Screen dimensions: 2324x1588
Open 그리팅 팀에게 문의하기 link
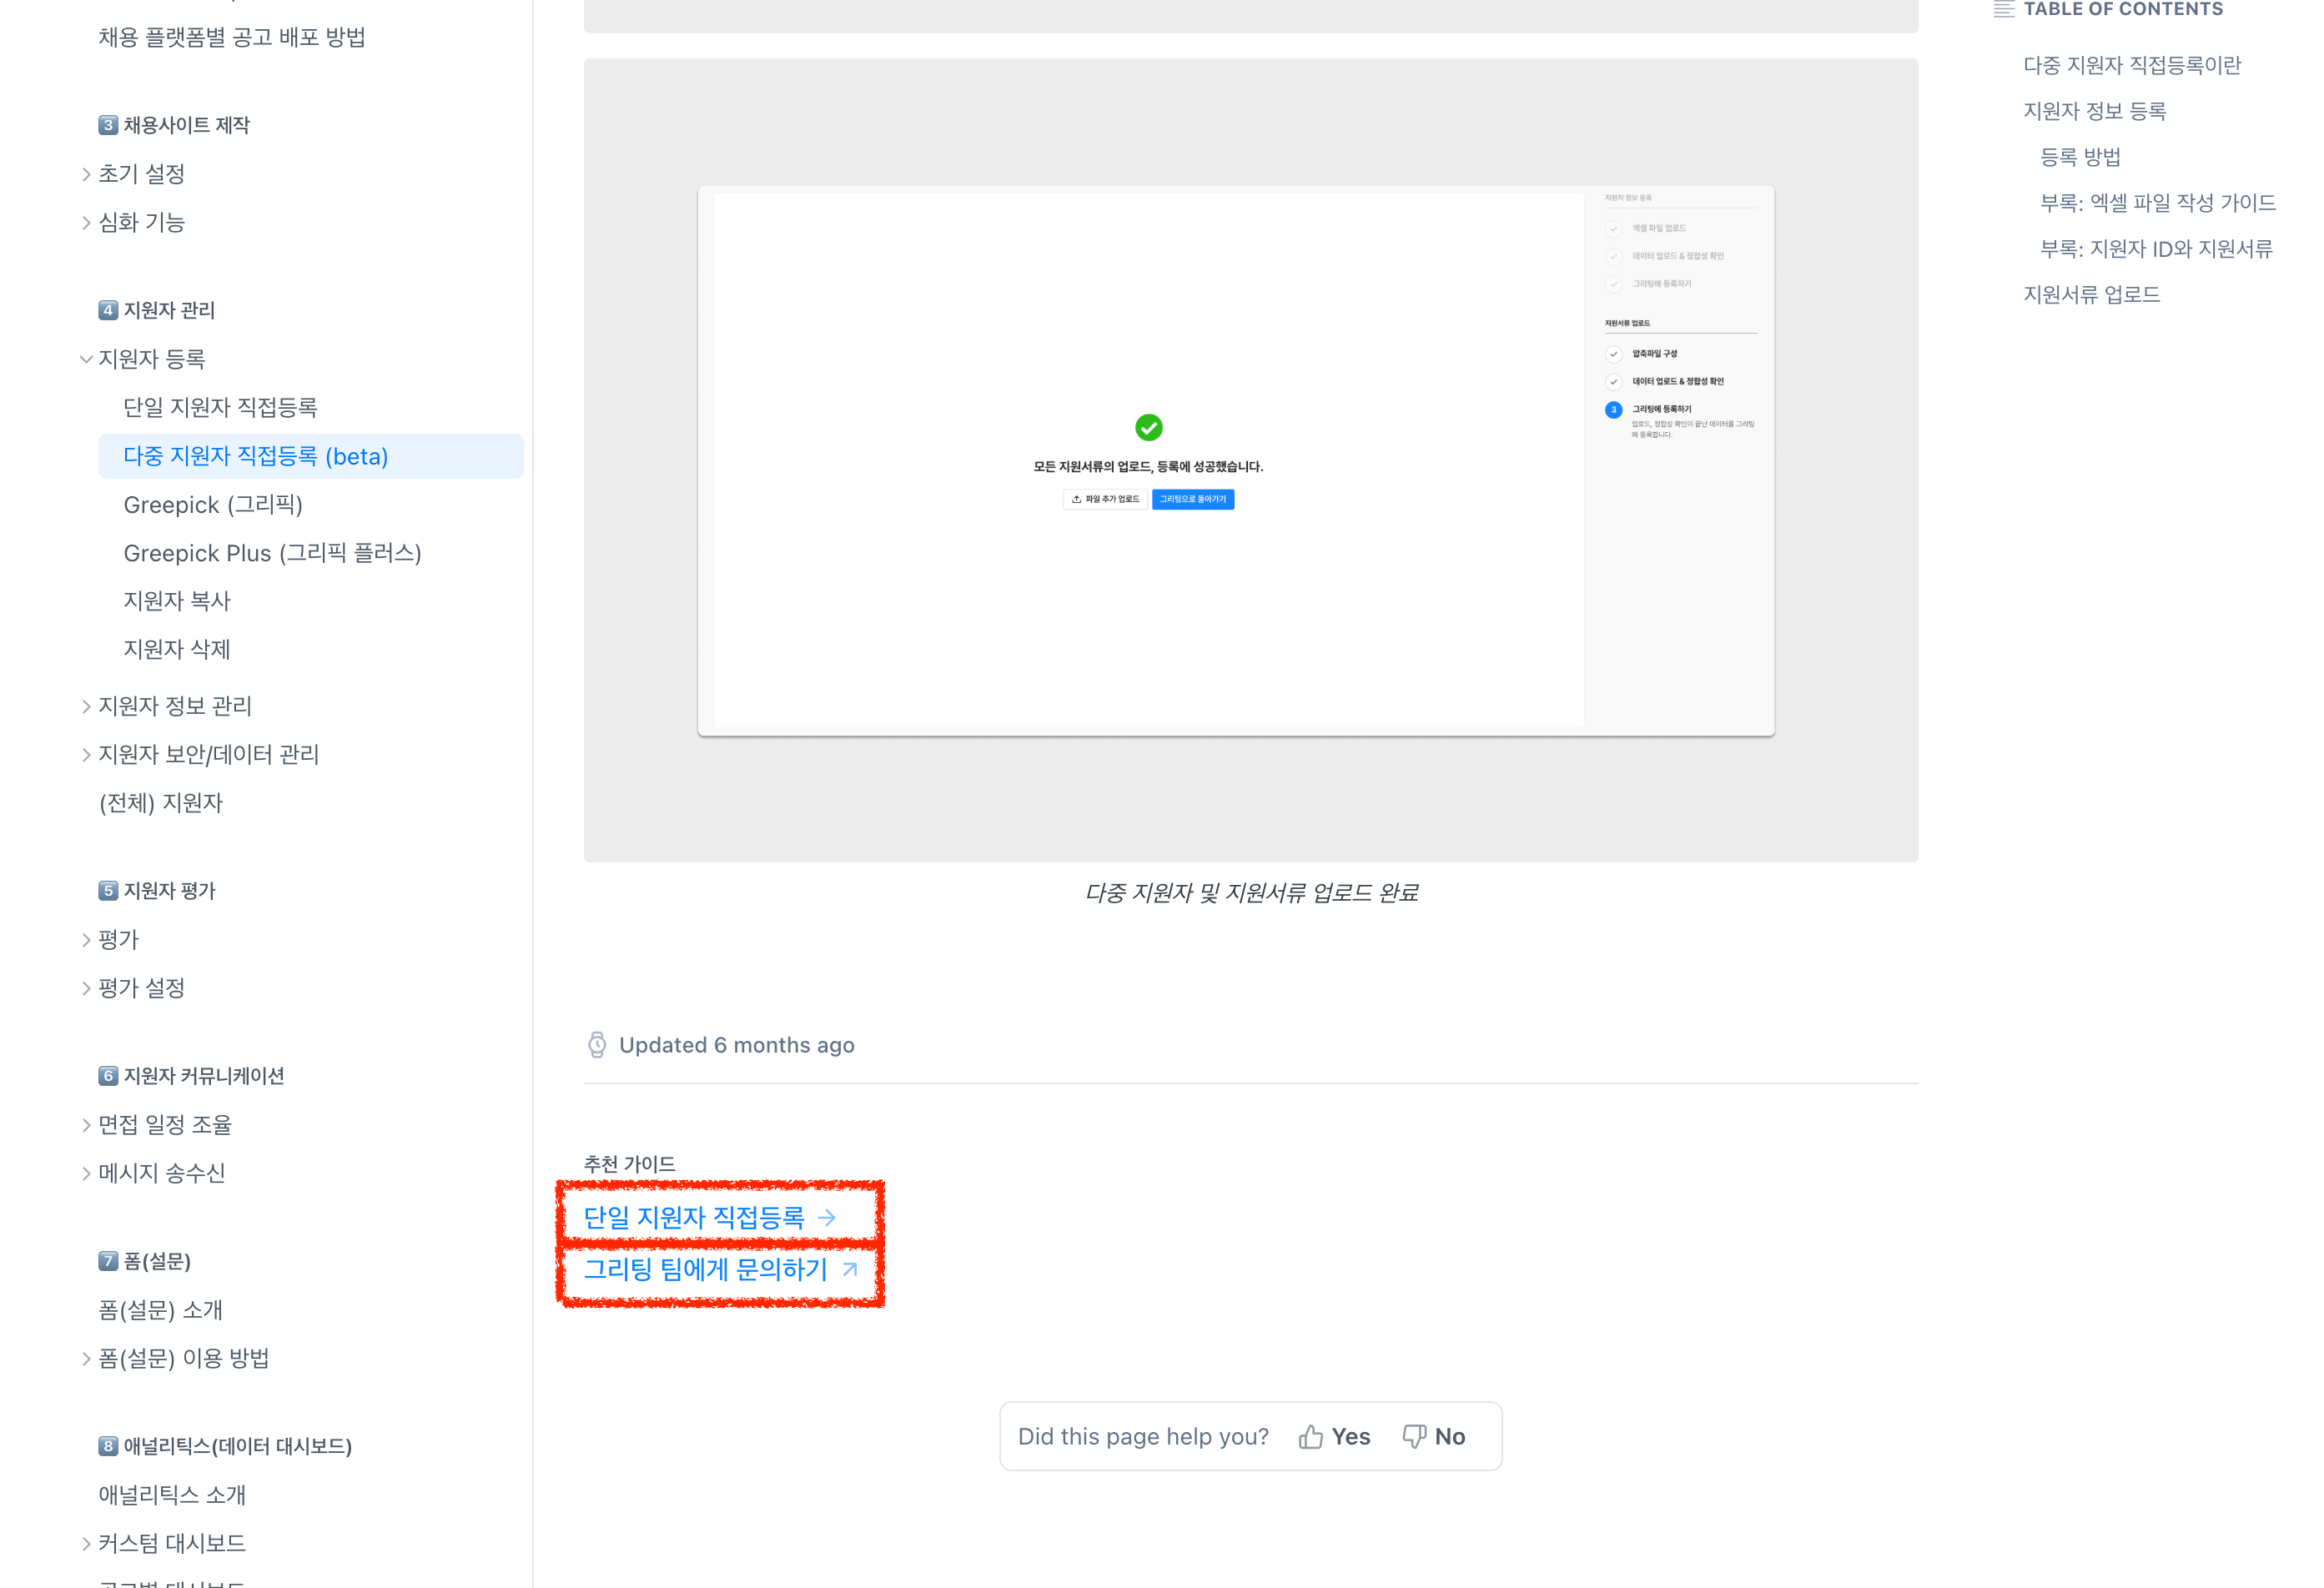tap(705, 1269)
